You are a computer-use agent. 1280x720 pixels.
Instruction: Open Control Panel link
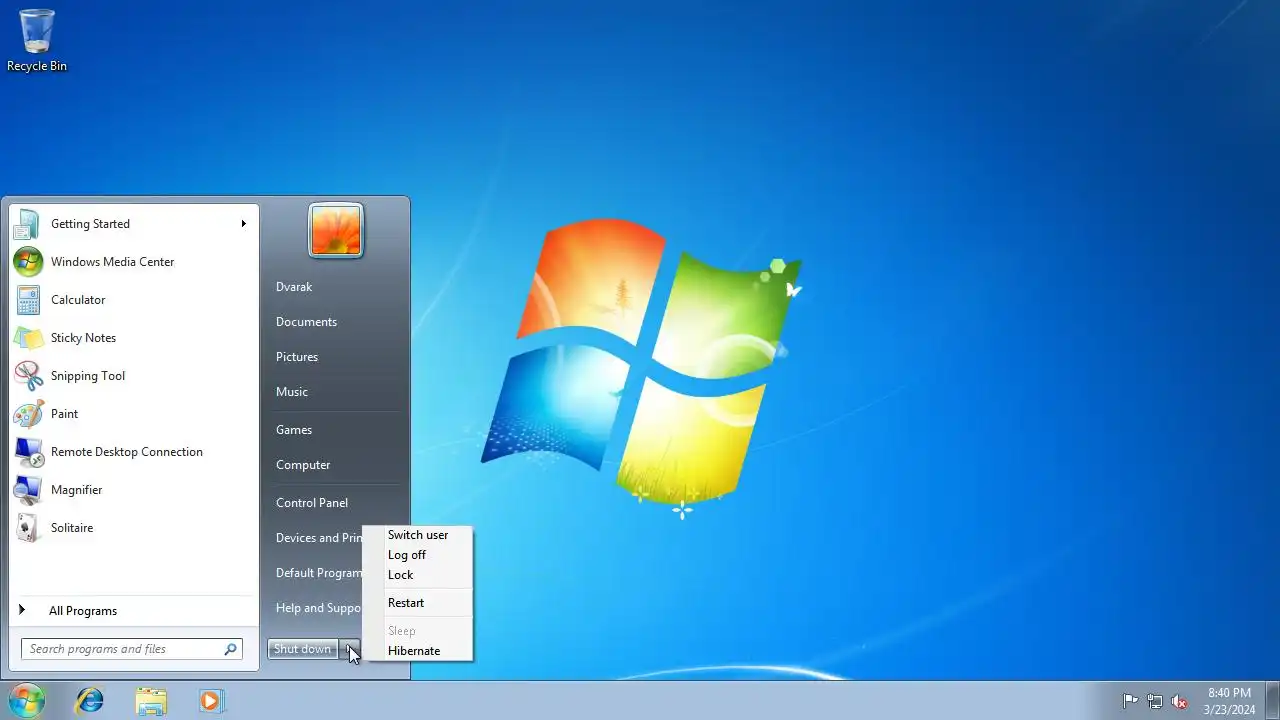[312, 503]
